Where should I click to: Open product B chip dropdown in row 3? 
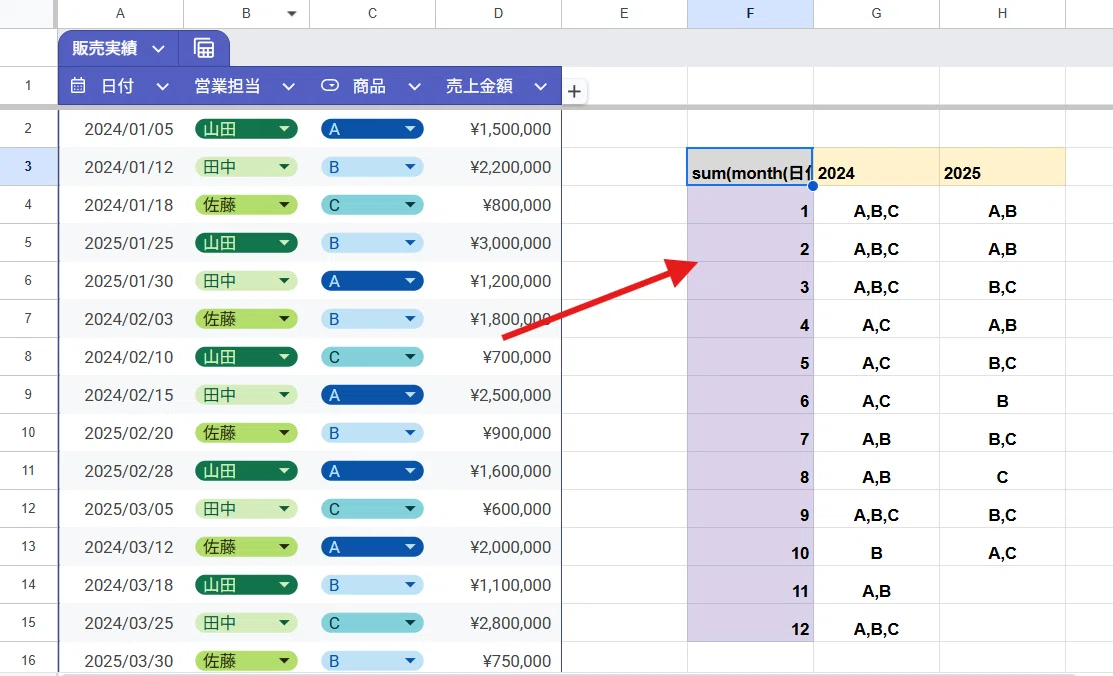tap(410, 167)
